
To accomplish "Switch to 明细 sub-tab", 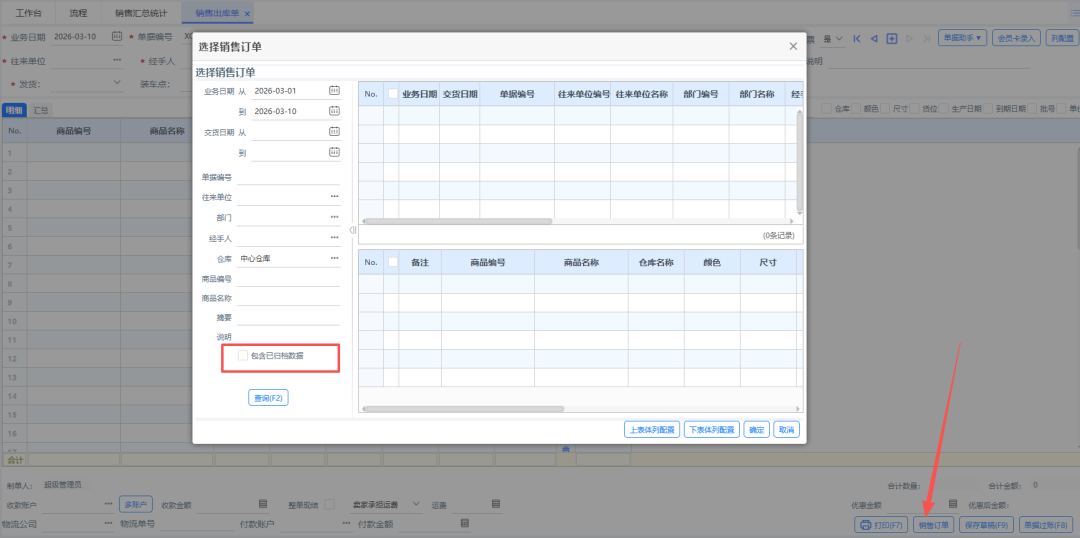I will (14, 110).
